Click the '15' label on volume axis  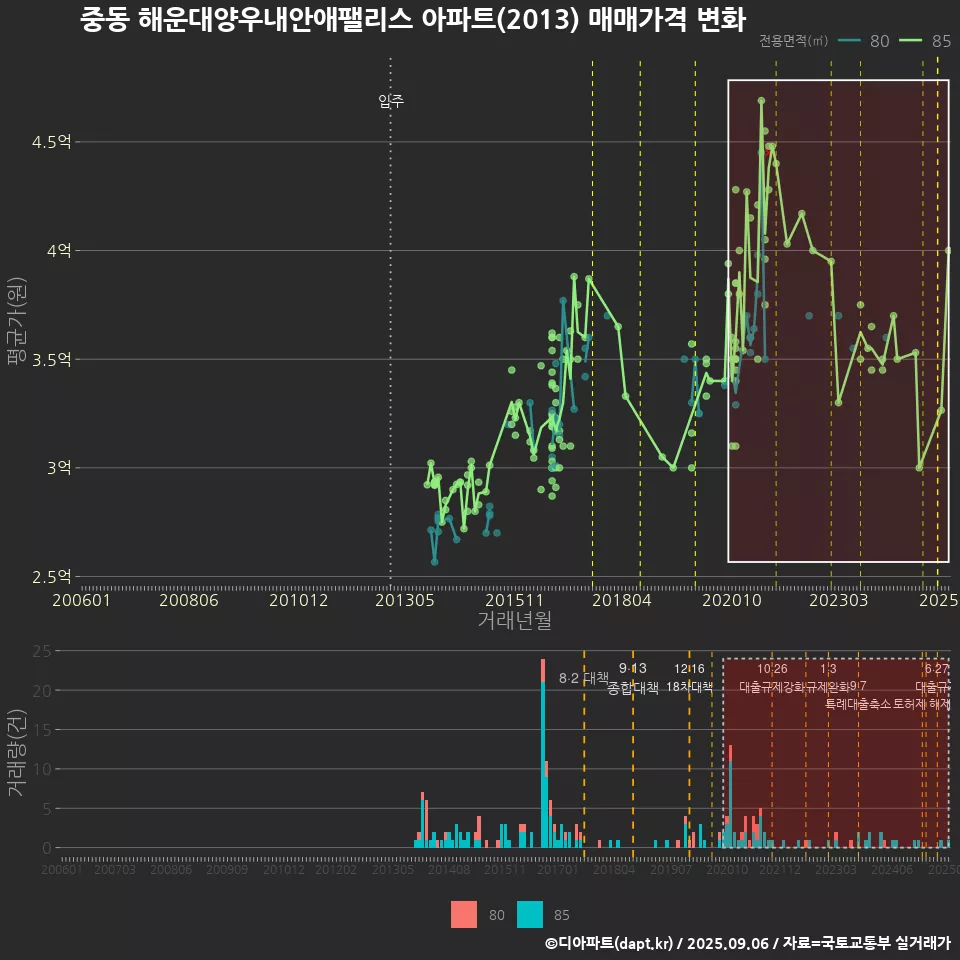click(42, 729)
